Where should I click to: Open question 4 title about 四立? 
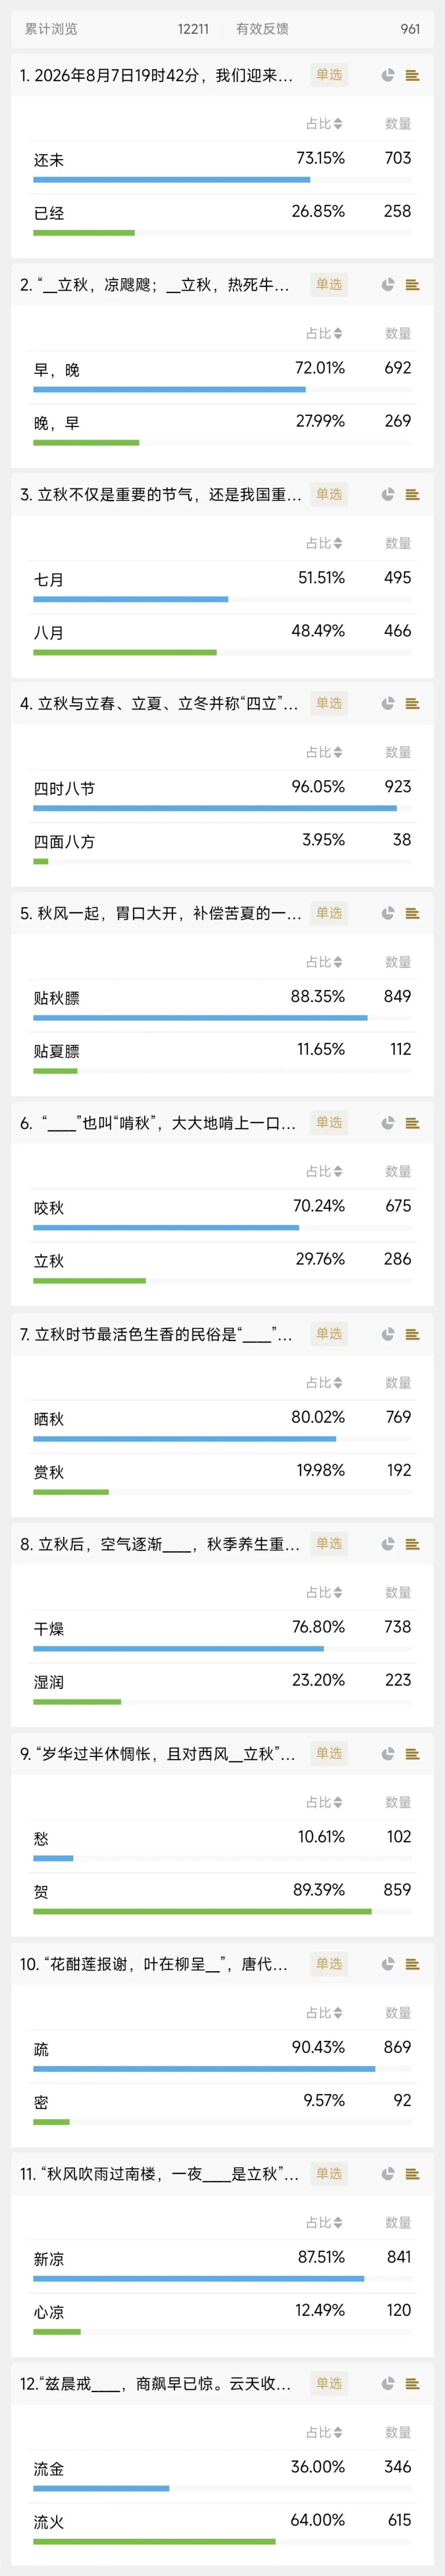click(x=159, y=704)
